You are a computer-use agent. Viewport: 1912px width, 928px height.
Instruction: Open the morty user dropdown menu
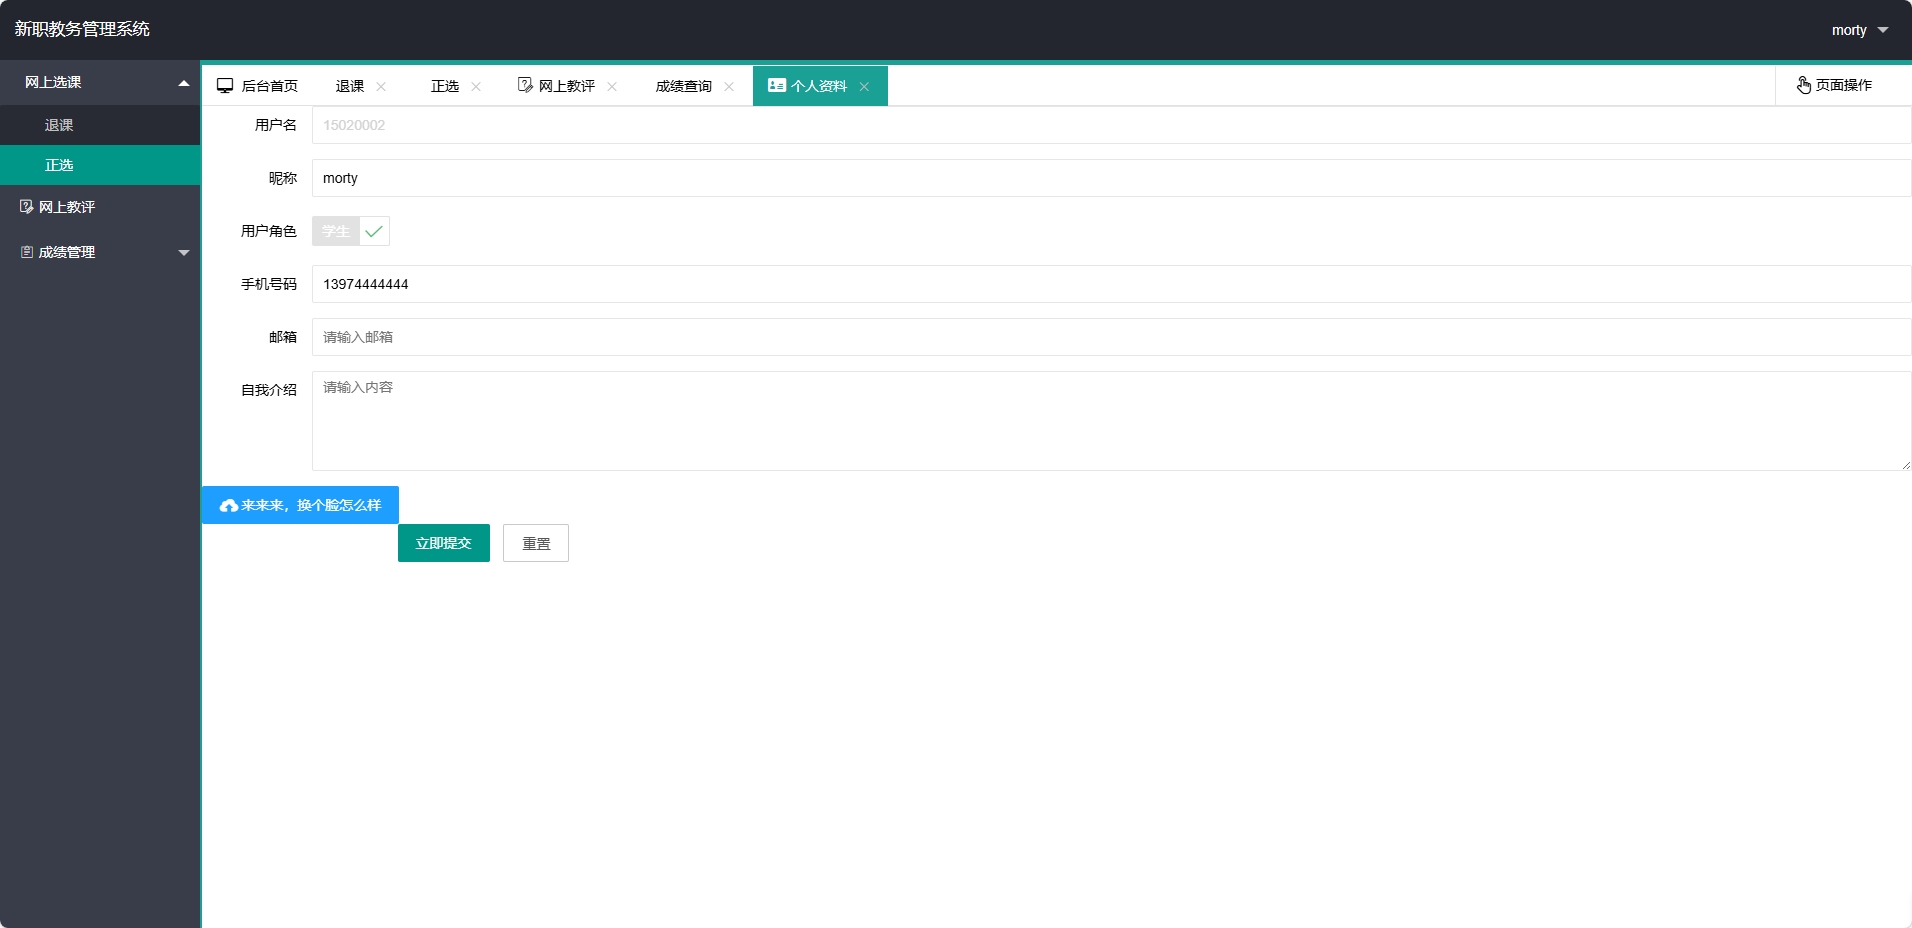[1858, 30]
